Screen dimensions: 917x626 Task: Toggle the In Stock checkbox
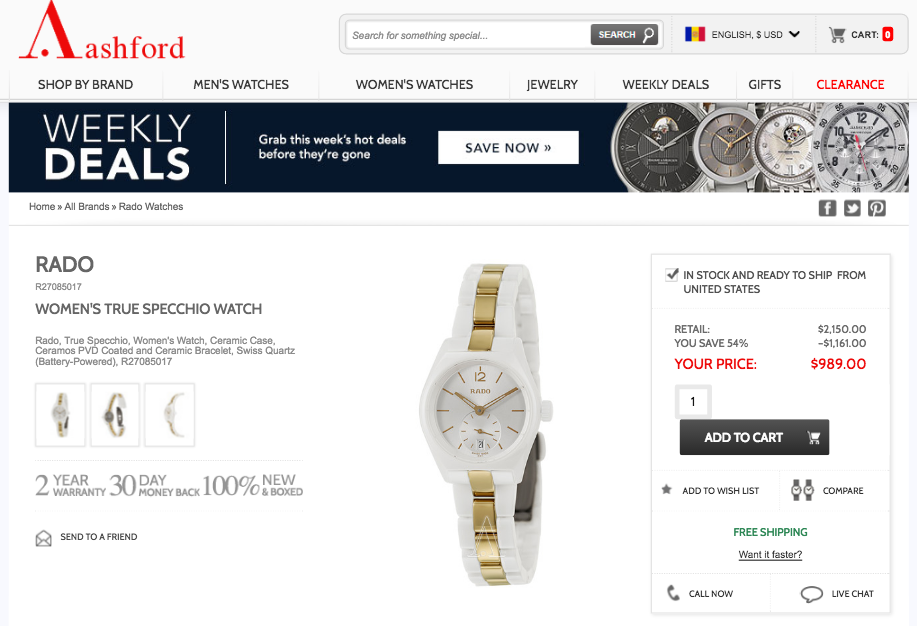[x=672, y=274]
